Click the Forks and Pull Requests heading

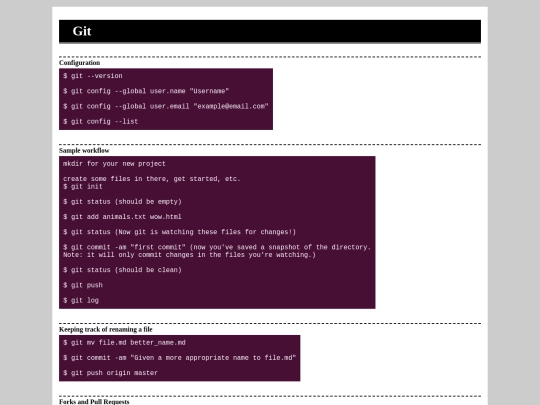94,402
